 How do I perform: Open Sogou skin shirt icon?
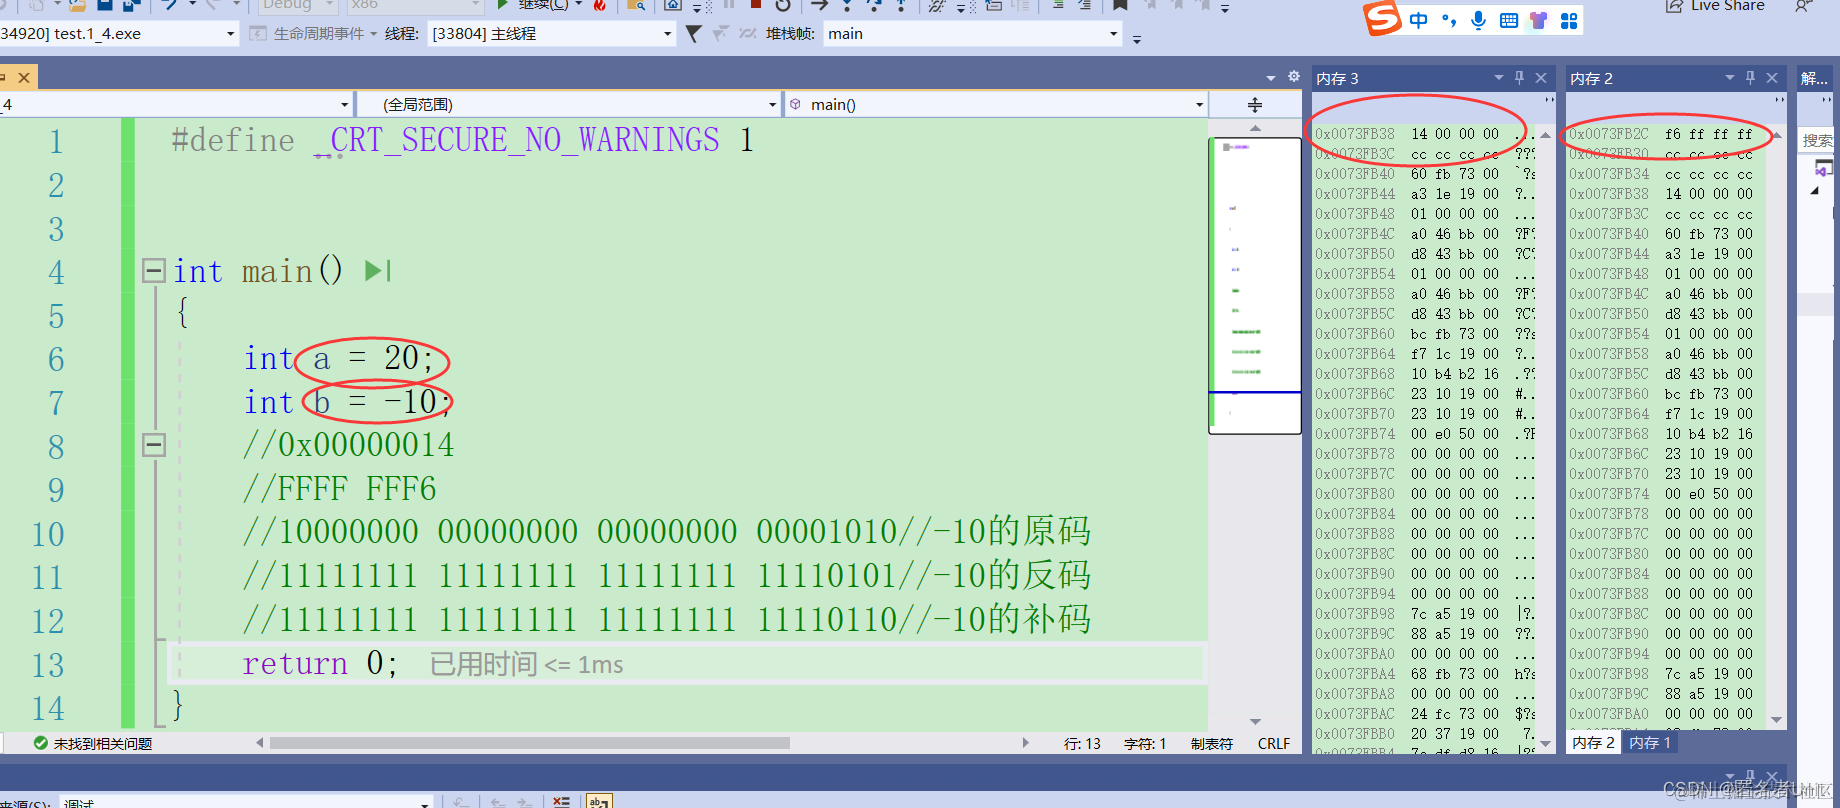pos(1538,20)
